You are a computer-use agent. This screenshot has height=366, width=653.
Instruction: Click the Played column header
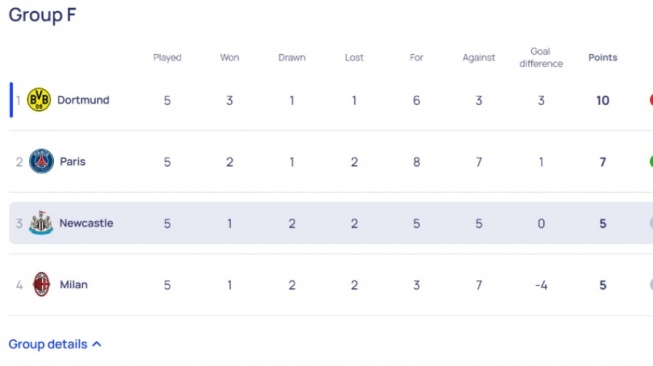pyautogui.click(x=167, y=57)
